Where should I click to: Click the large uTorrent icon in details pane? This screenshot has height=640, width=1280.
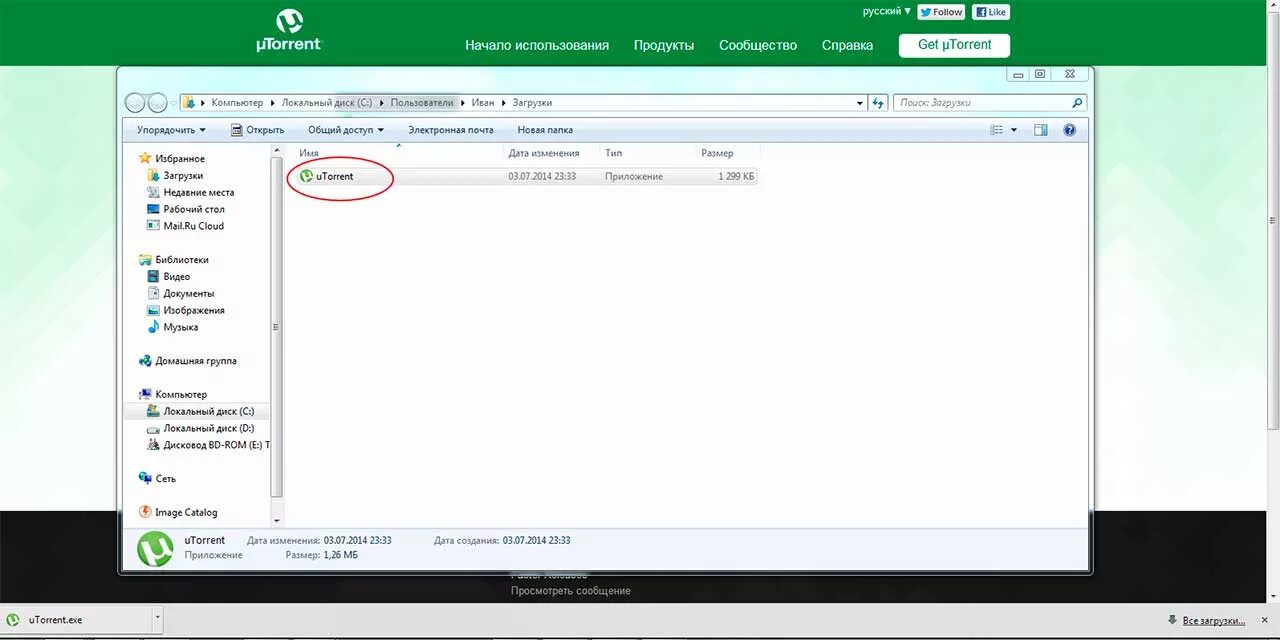point(156,550)
